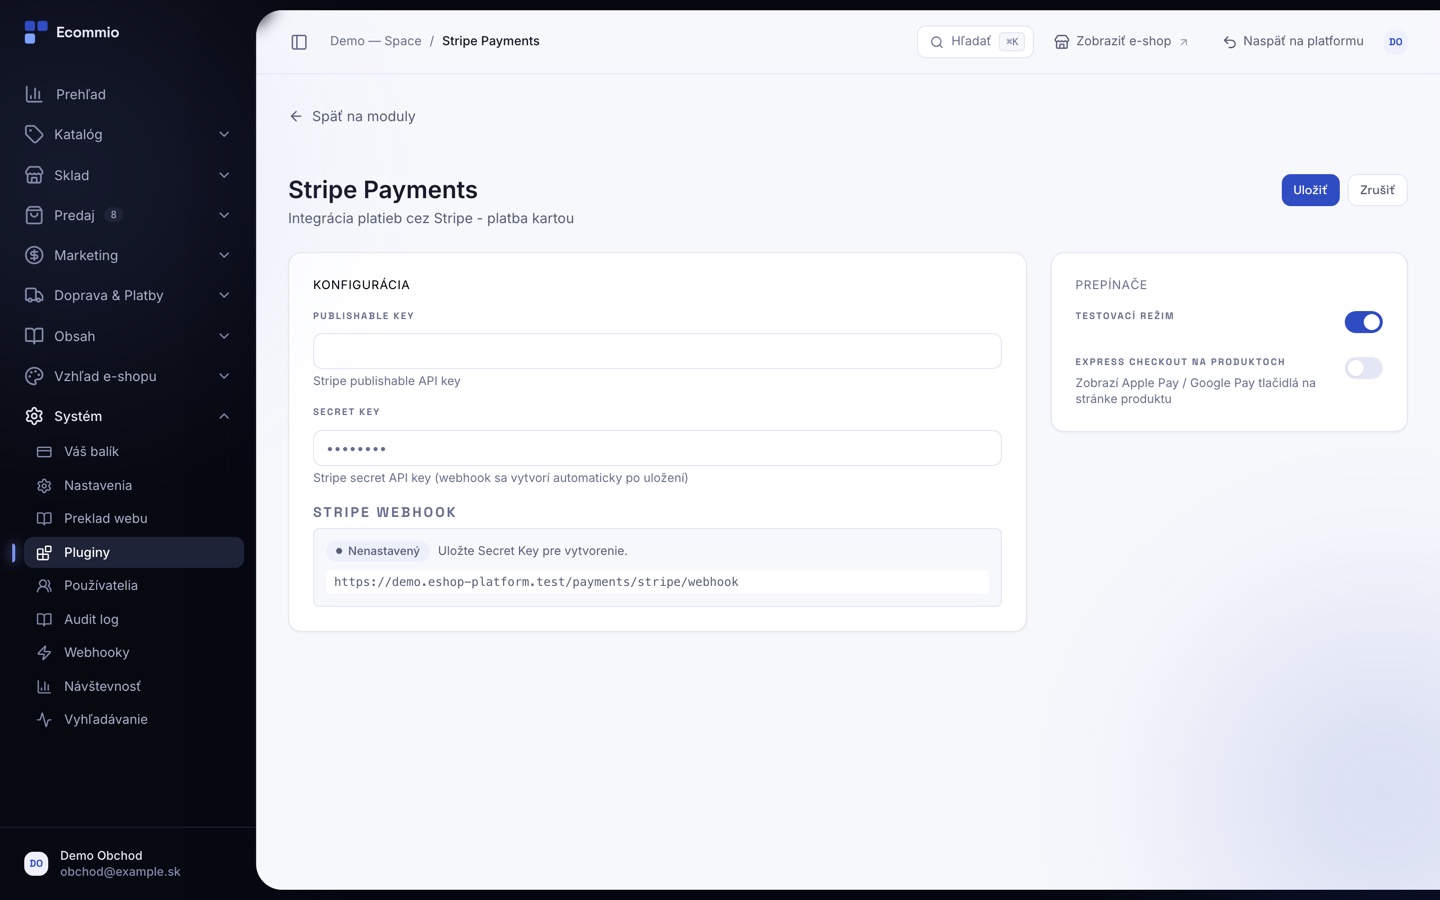Toggle the sidebar panel icon
This screenshot has height=900, width=1440.
pyautogui.click(x=299, y=42)
